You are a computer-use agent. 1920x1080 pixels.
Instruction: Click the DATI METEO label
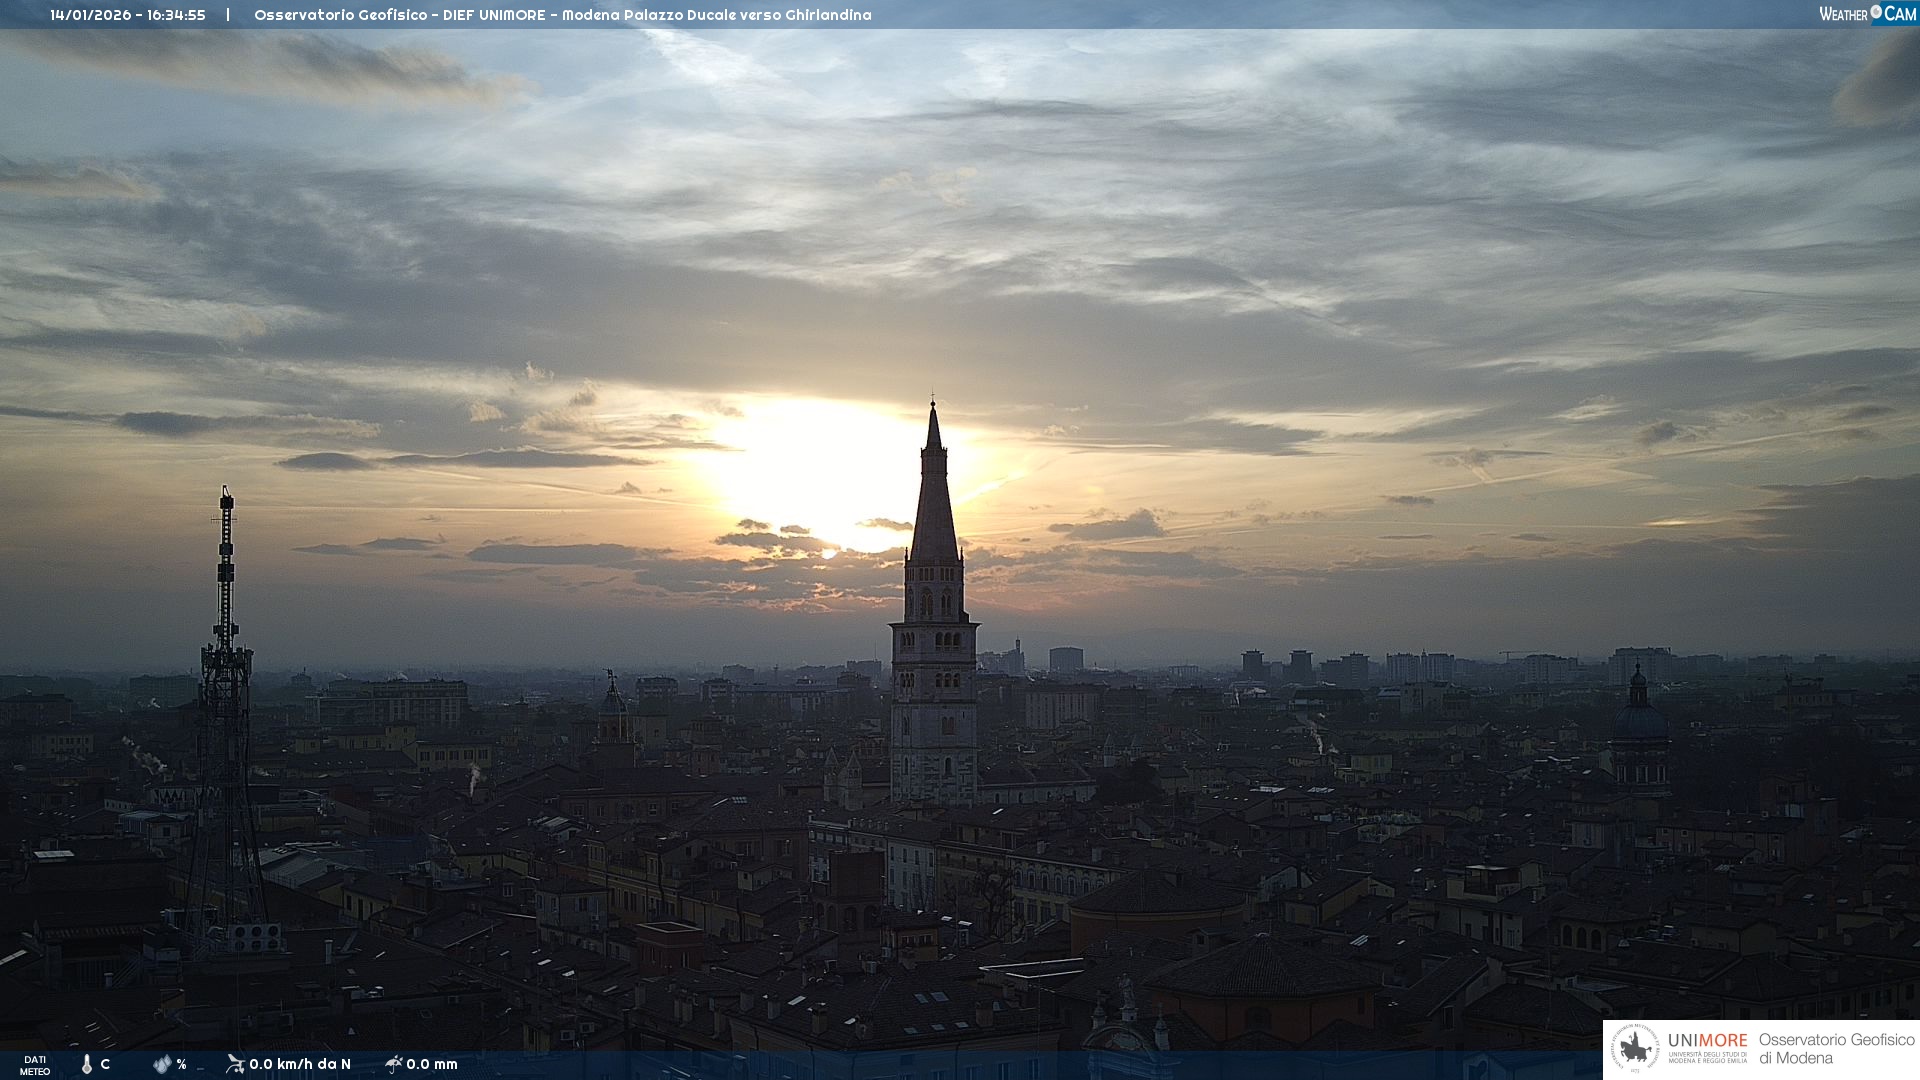35,1065
